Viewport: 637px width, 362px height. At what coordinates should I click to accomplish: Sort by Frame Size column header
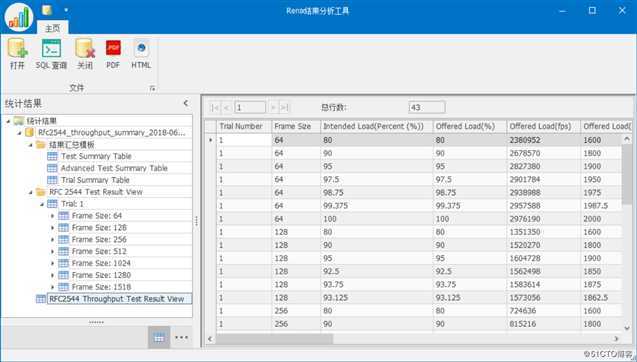click(x=296, y=126)
